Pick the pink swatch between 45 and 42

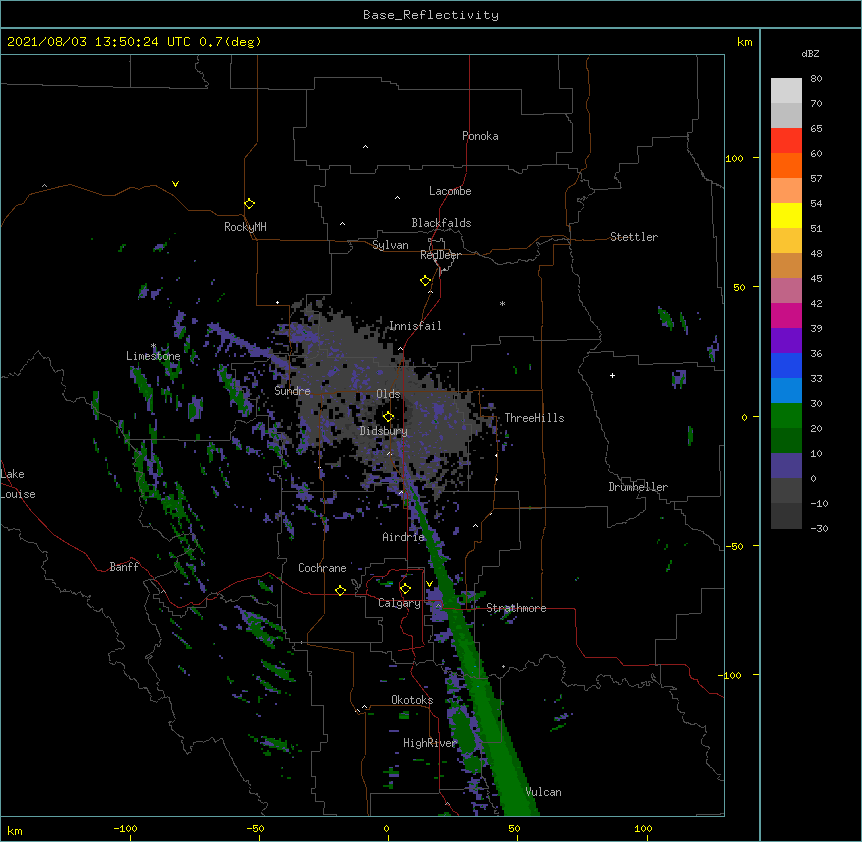[x=786, y=290]
